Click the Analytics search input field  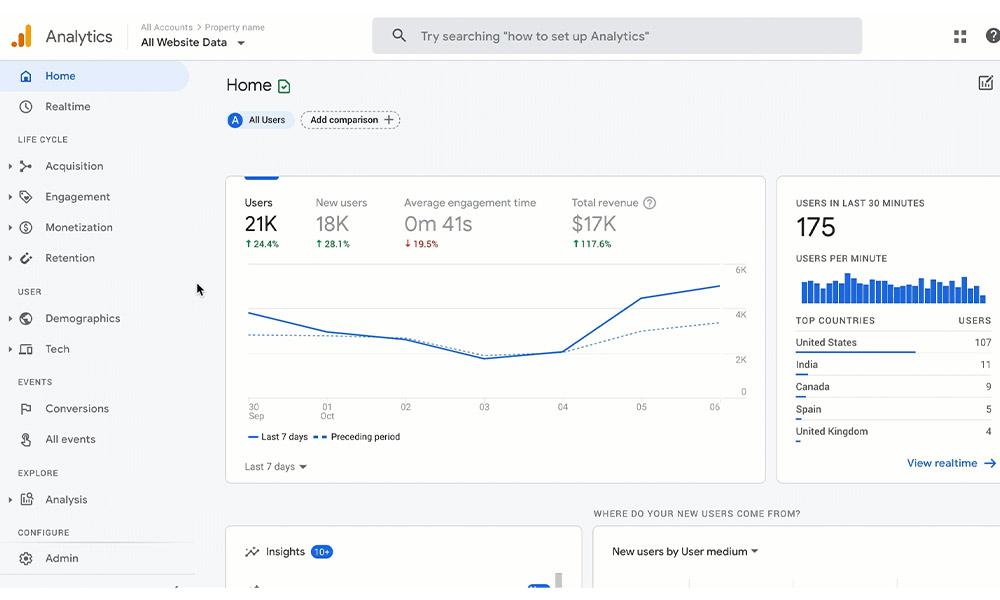point(617,36)
